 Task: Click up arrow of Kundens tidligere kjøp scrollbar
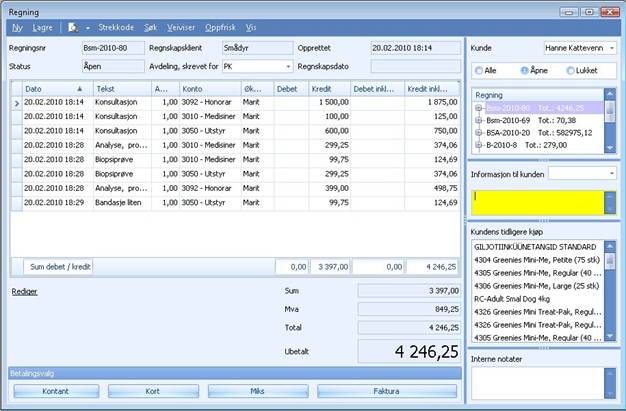610,247
